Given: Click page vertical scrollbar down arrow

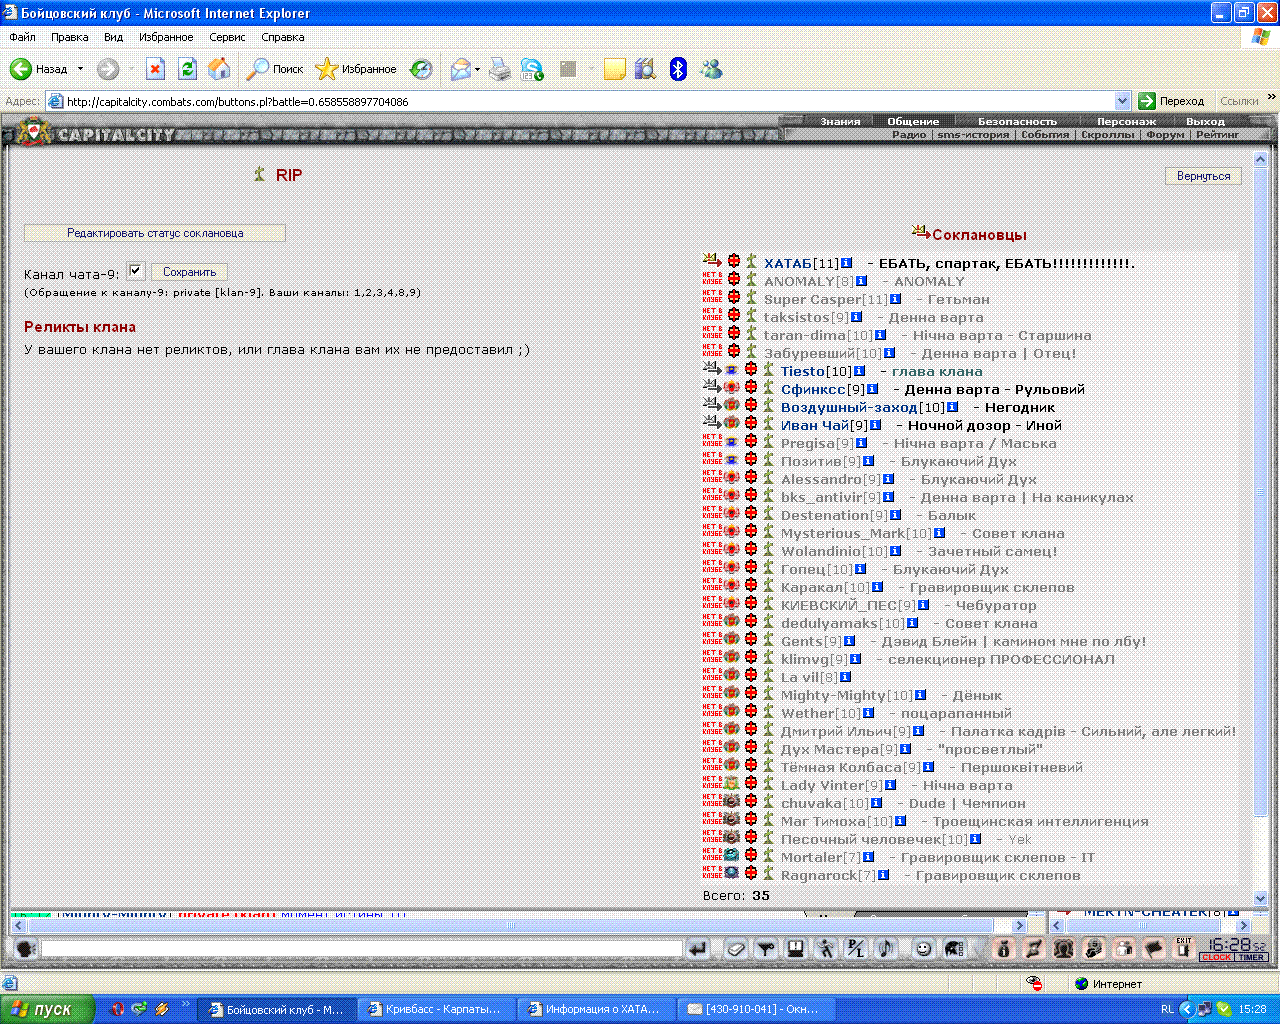Looking at the screenshot, I should pyautogui.click(x=1260, y=899).
